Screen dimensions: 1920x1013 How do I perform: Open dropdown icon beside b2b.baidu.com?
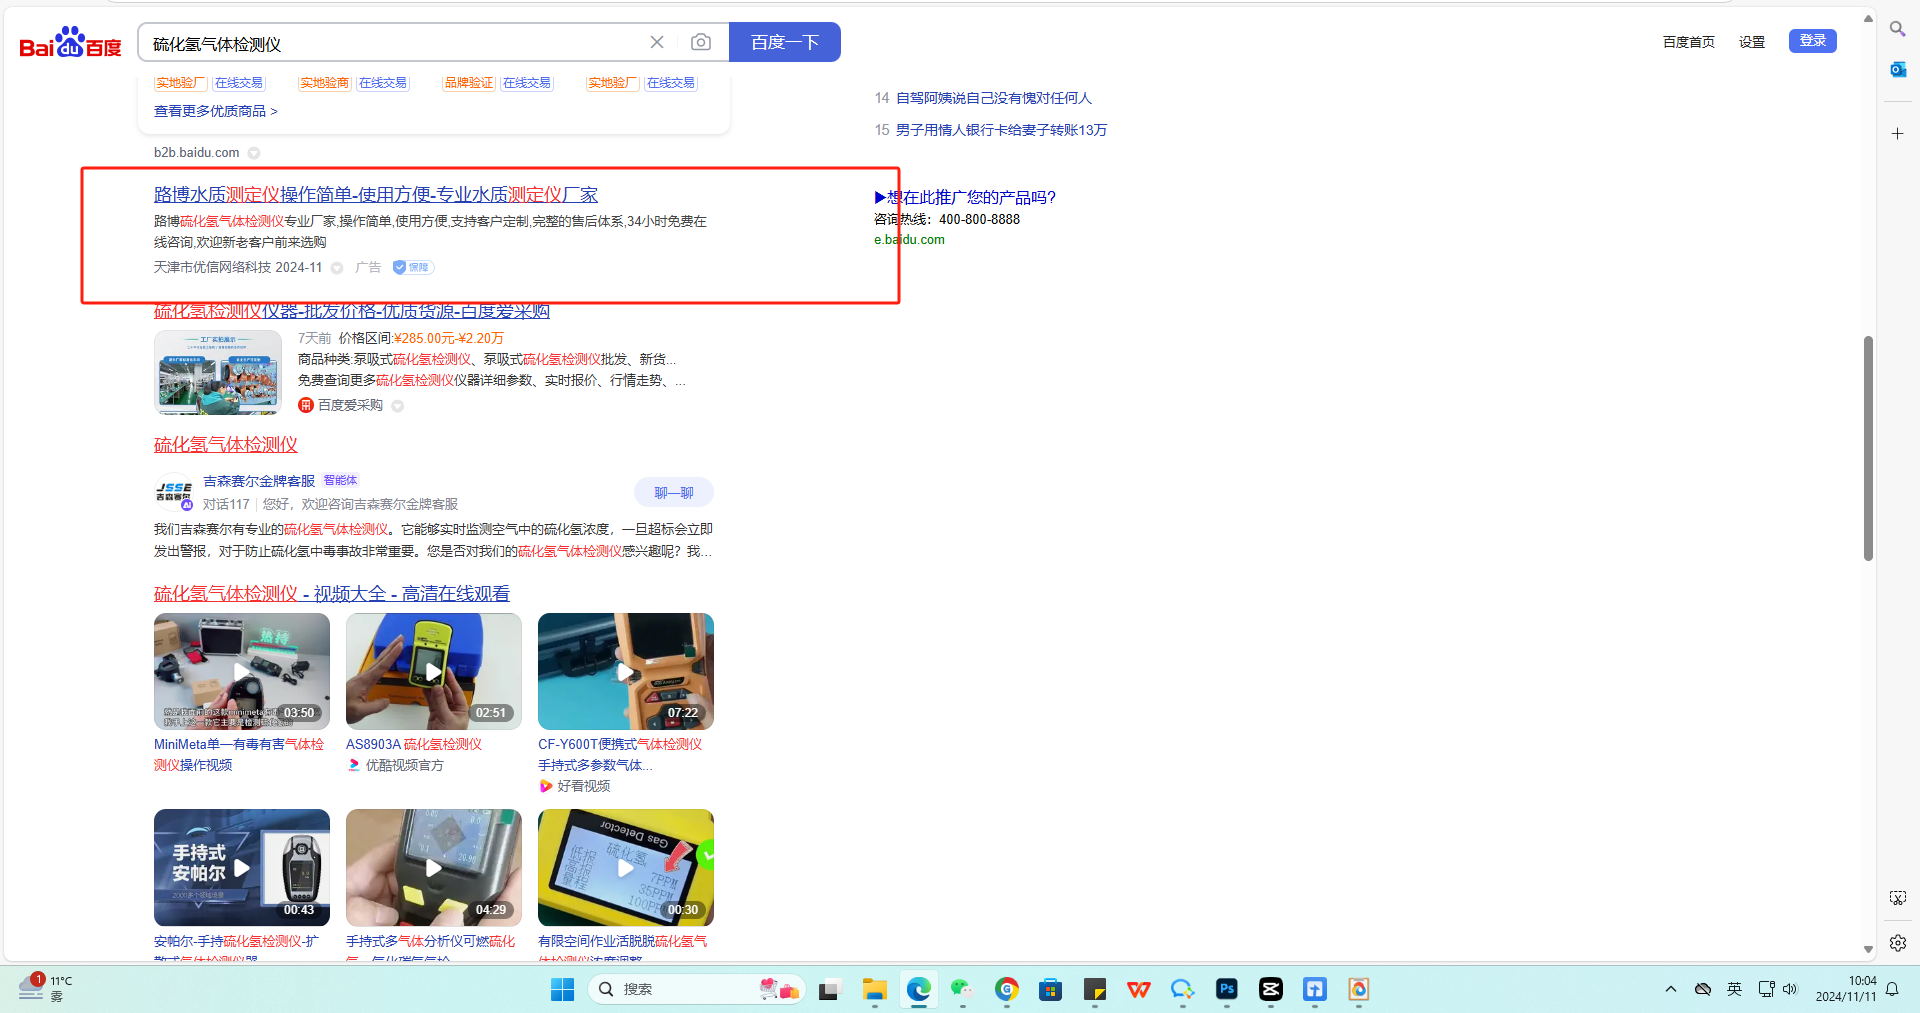tap(254, 153)
